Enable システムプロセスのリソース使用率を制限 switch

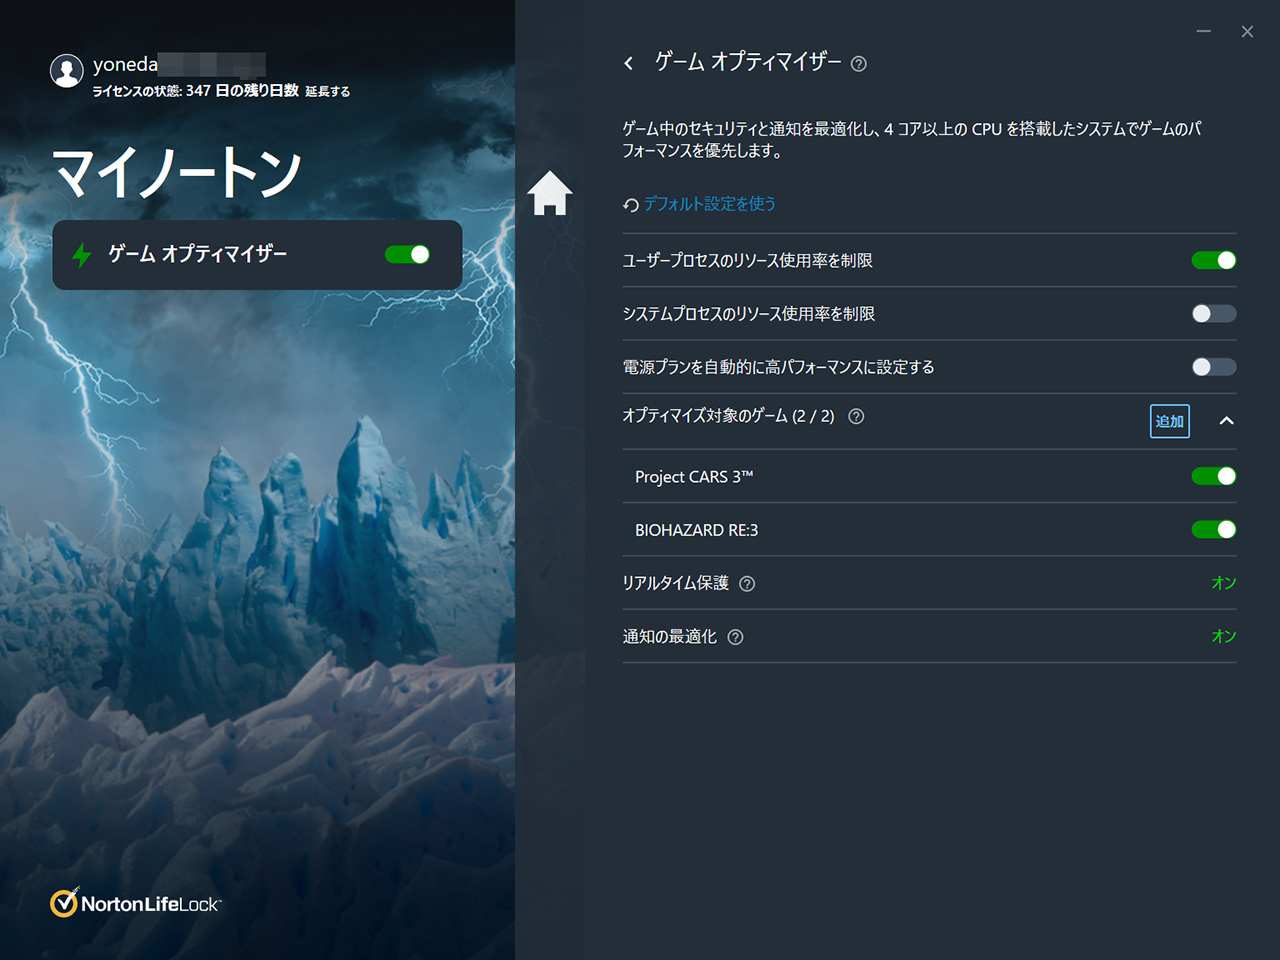tap(1214, 314)
